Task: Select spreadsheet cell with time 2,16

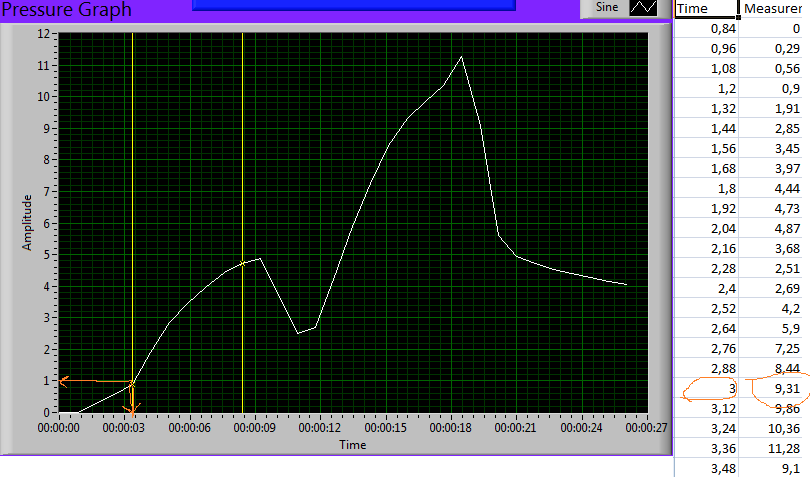Action: [x=707, y=249]
